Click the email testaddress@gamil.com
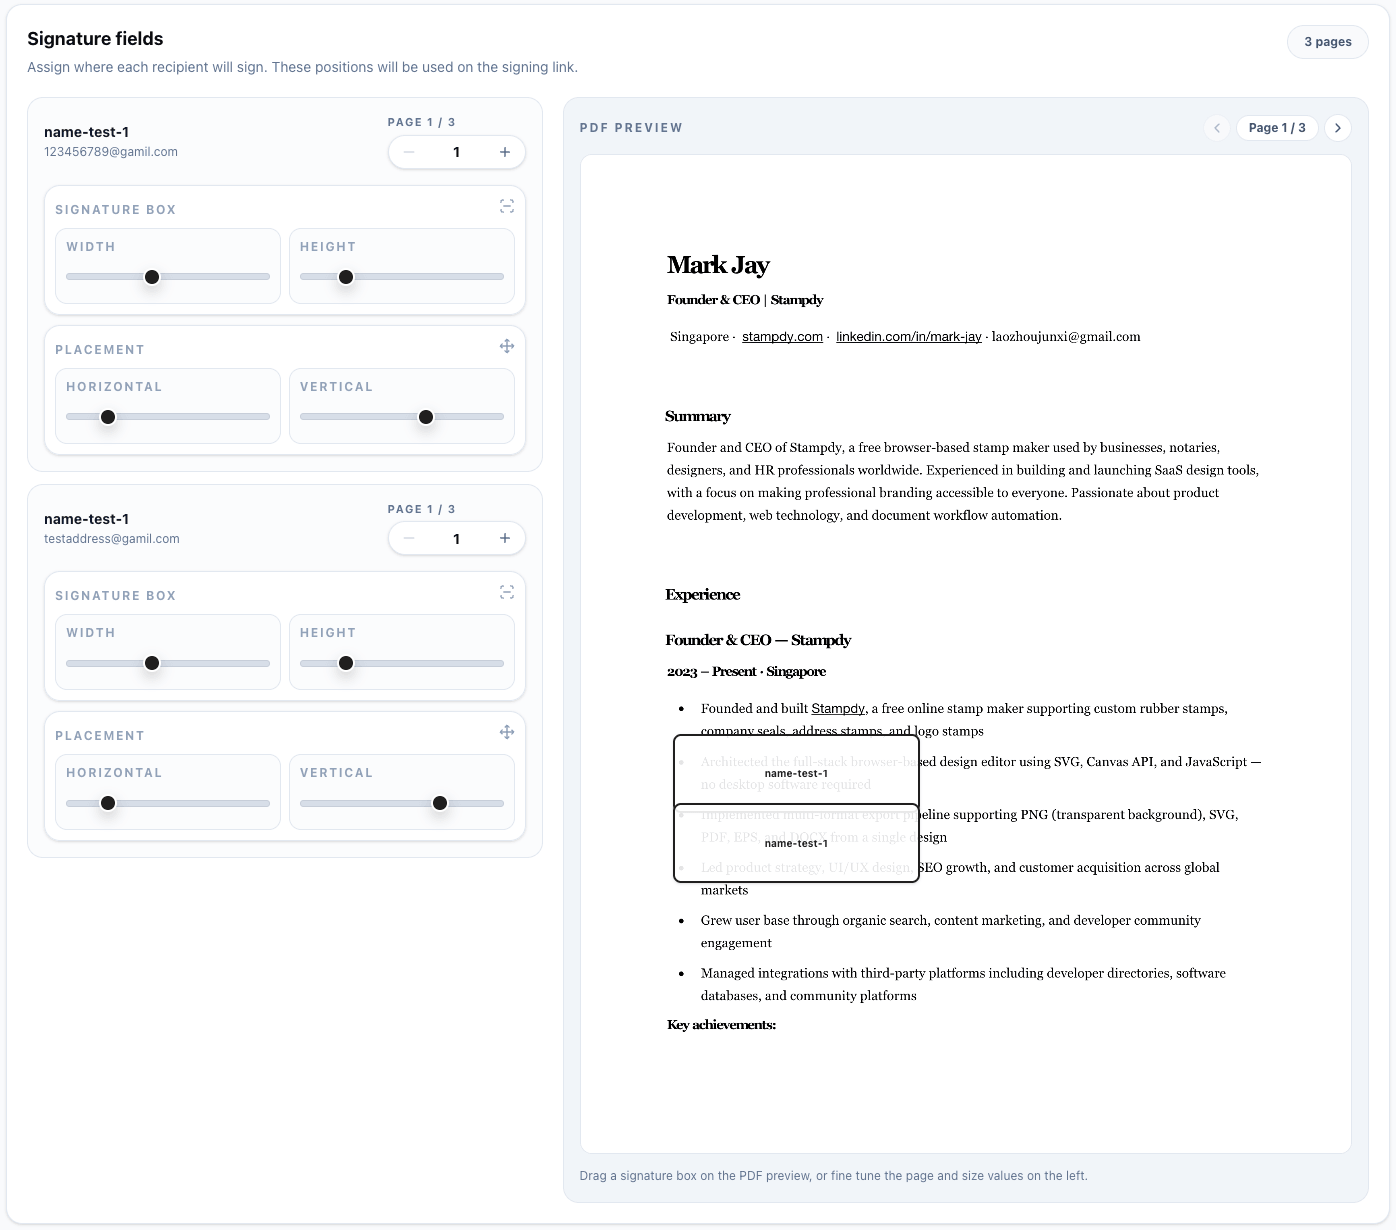Screen dimensions: 1396x1230 coord(112,539)
